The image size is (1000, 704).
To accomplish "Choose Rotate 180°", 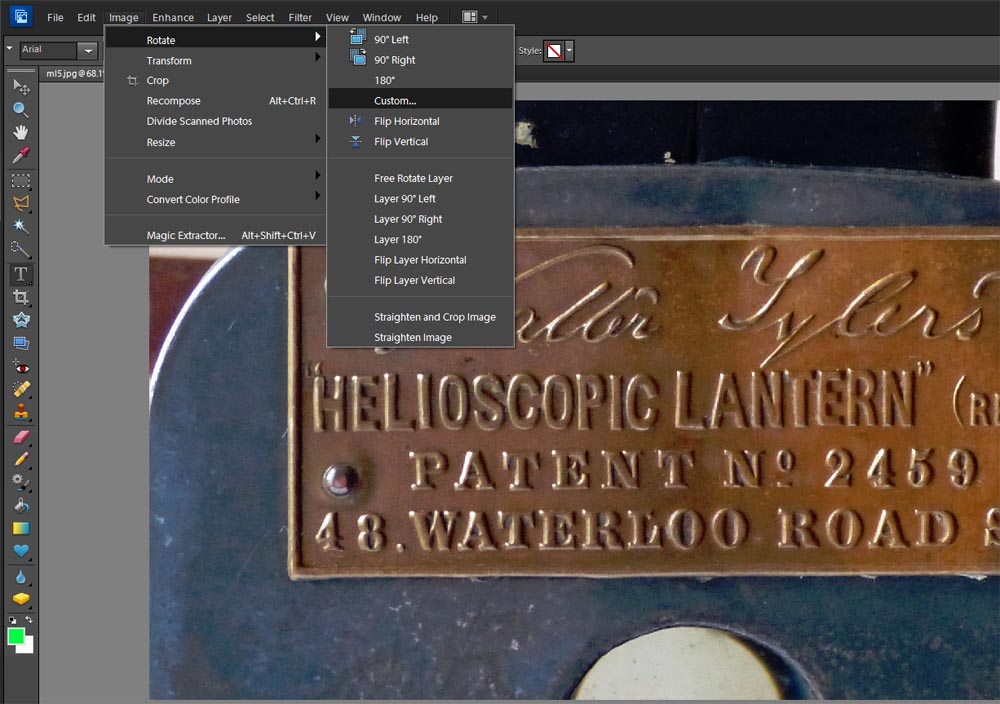I will 420,80.
